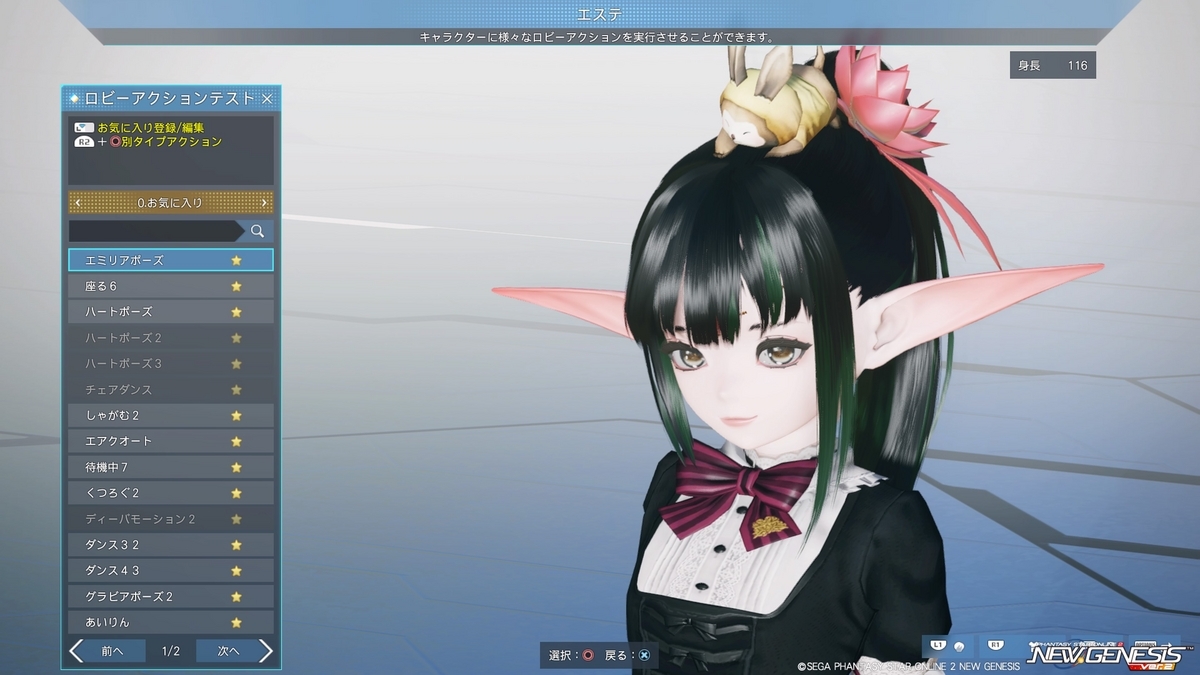Close the ロビーアクションテスト panel
Image resolution: width=1200 pixels, height=675 pixels.
tap(267, 98)
